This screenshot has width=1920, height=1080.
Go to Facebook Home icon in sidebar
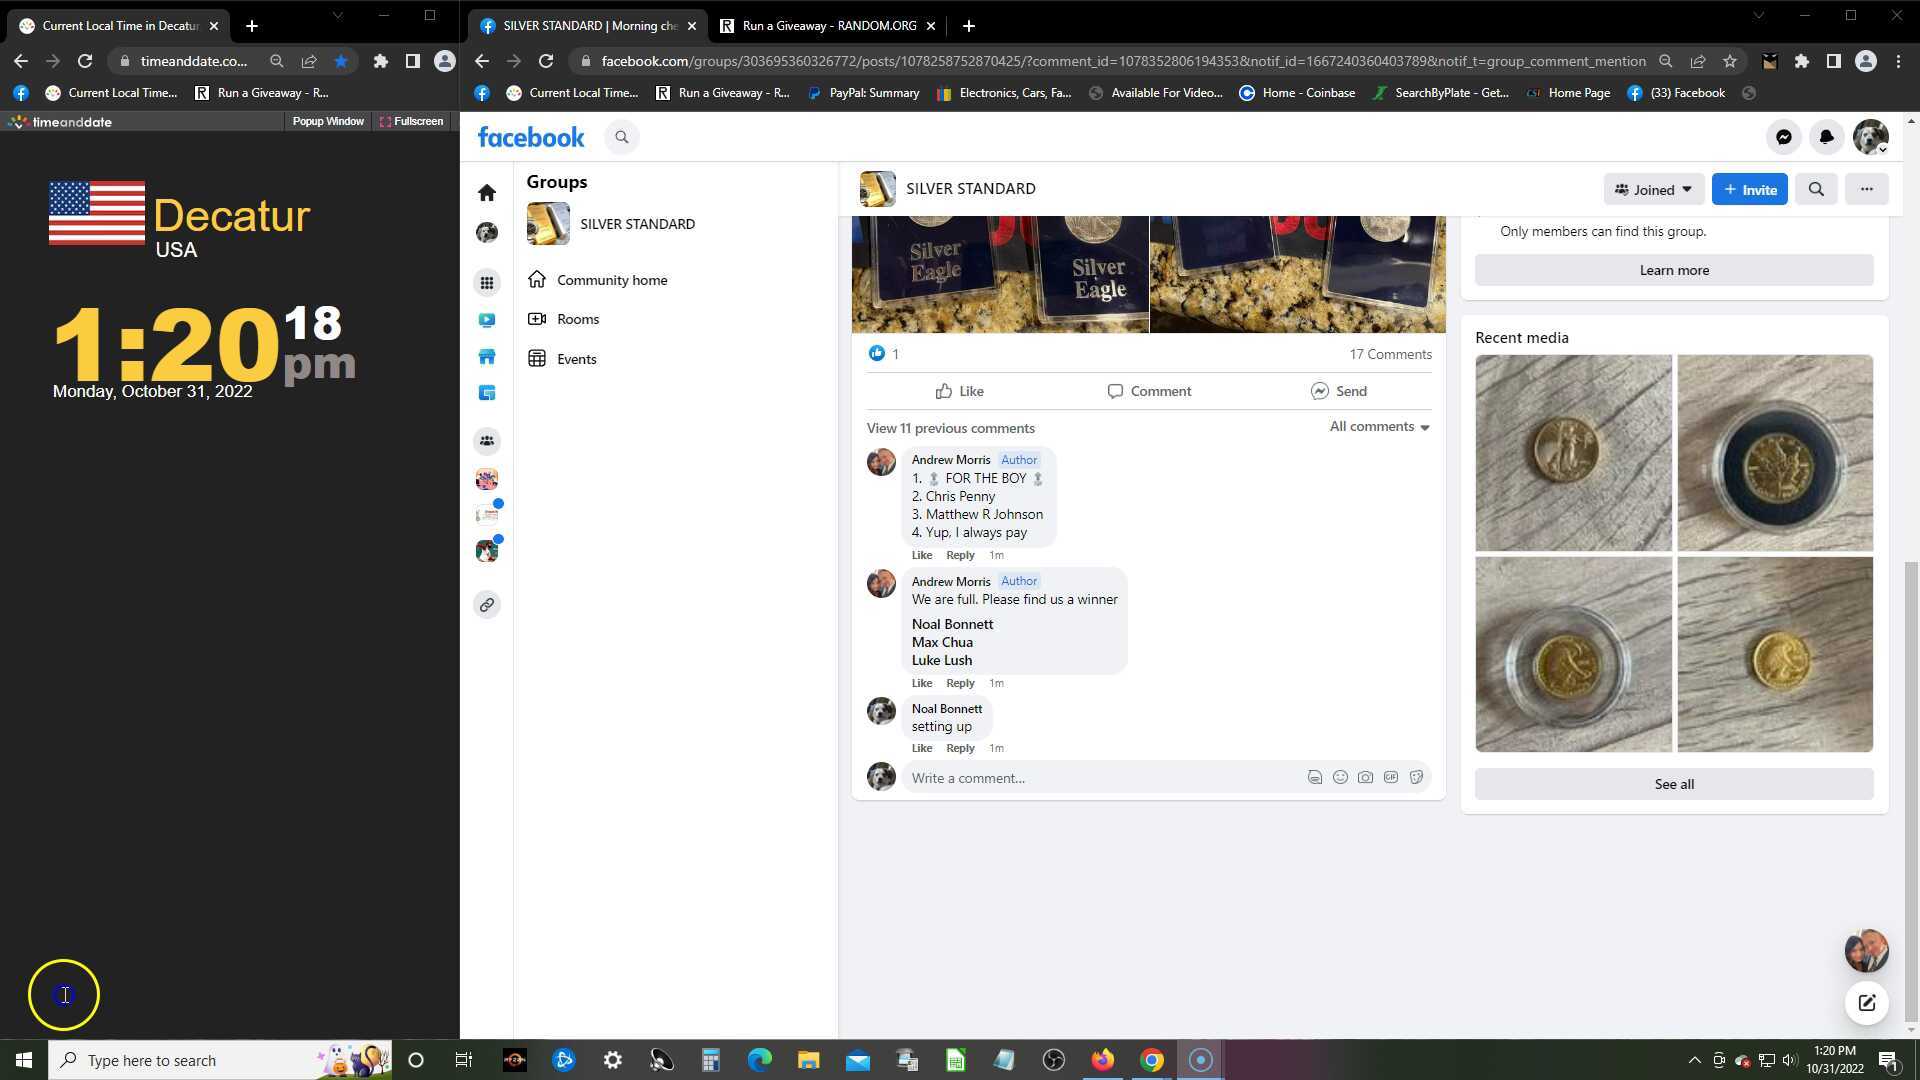487,192
